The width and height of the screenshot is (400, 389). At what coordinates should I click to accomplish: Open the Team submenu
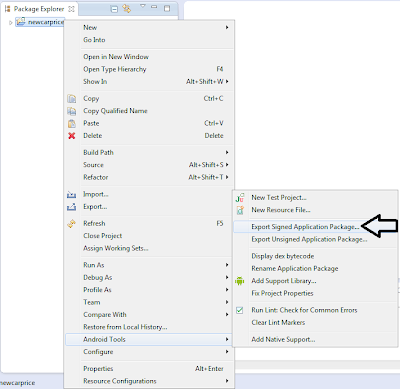pyautogui.click(x=149, y=302)
